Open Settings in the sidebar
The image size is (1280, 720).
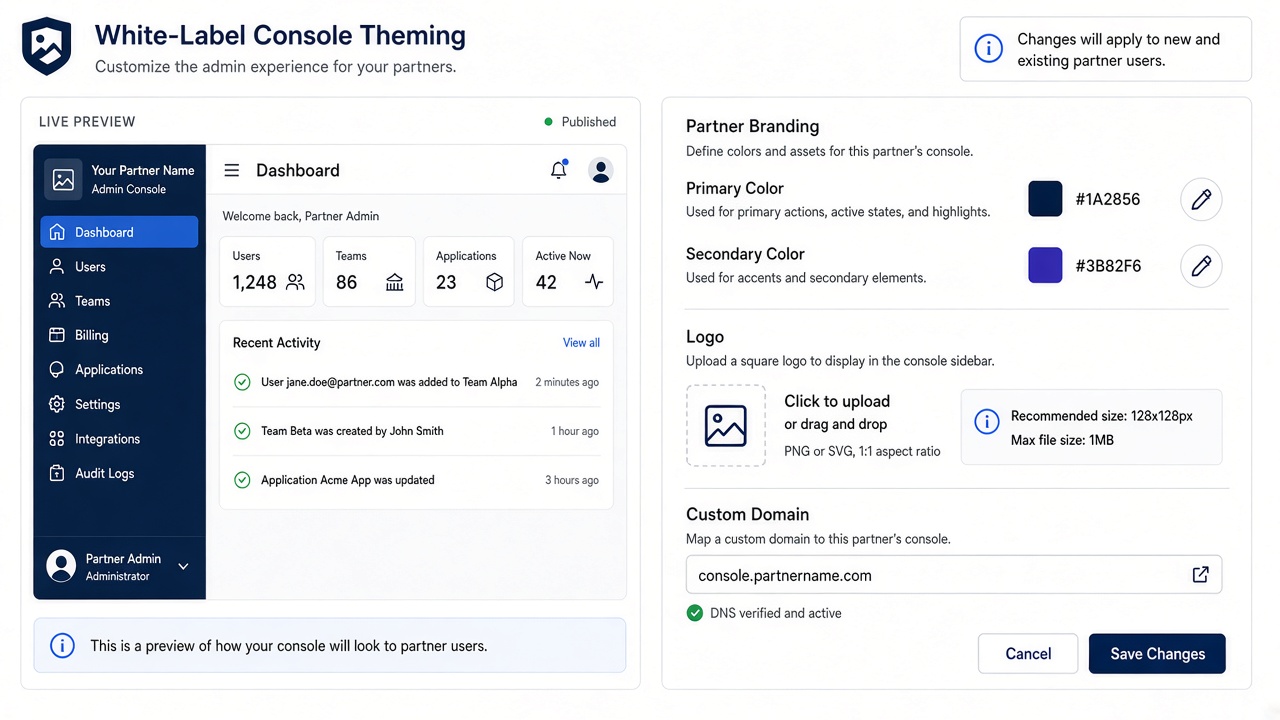pos(119,405)
